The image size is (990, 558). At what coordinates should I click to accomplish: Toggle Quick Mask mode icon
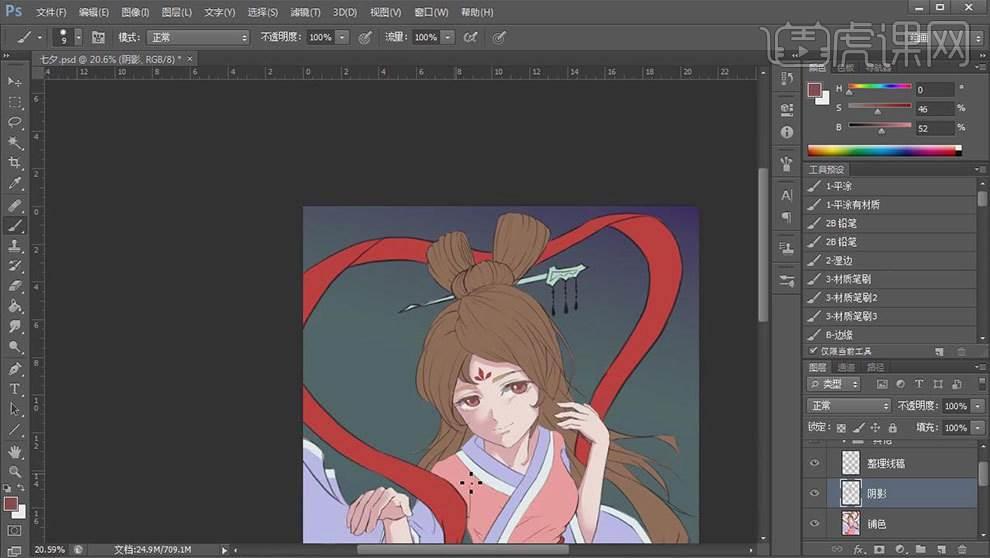[15, 531]
